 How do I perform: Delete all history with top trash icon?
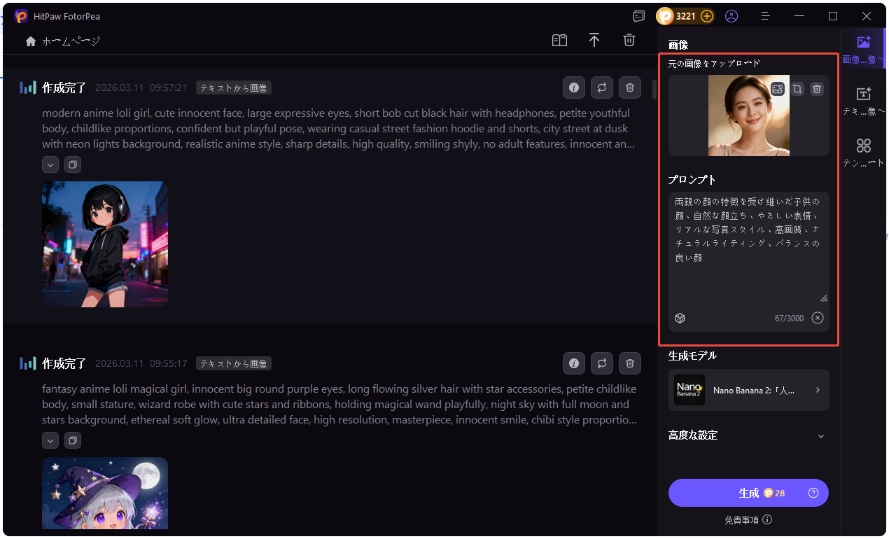(x=629, y=40)
